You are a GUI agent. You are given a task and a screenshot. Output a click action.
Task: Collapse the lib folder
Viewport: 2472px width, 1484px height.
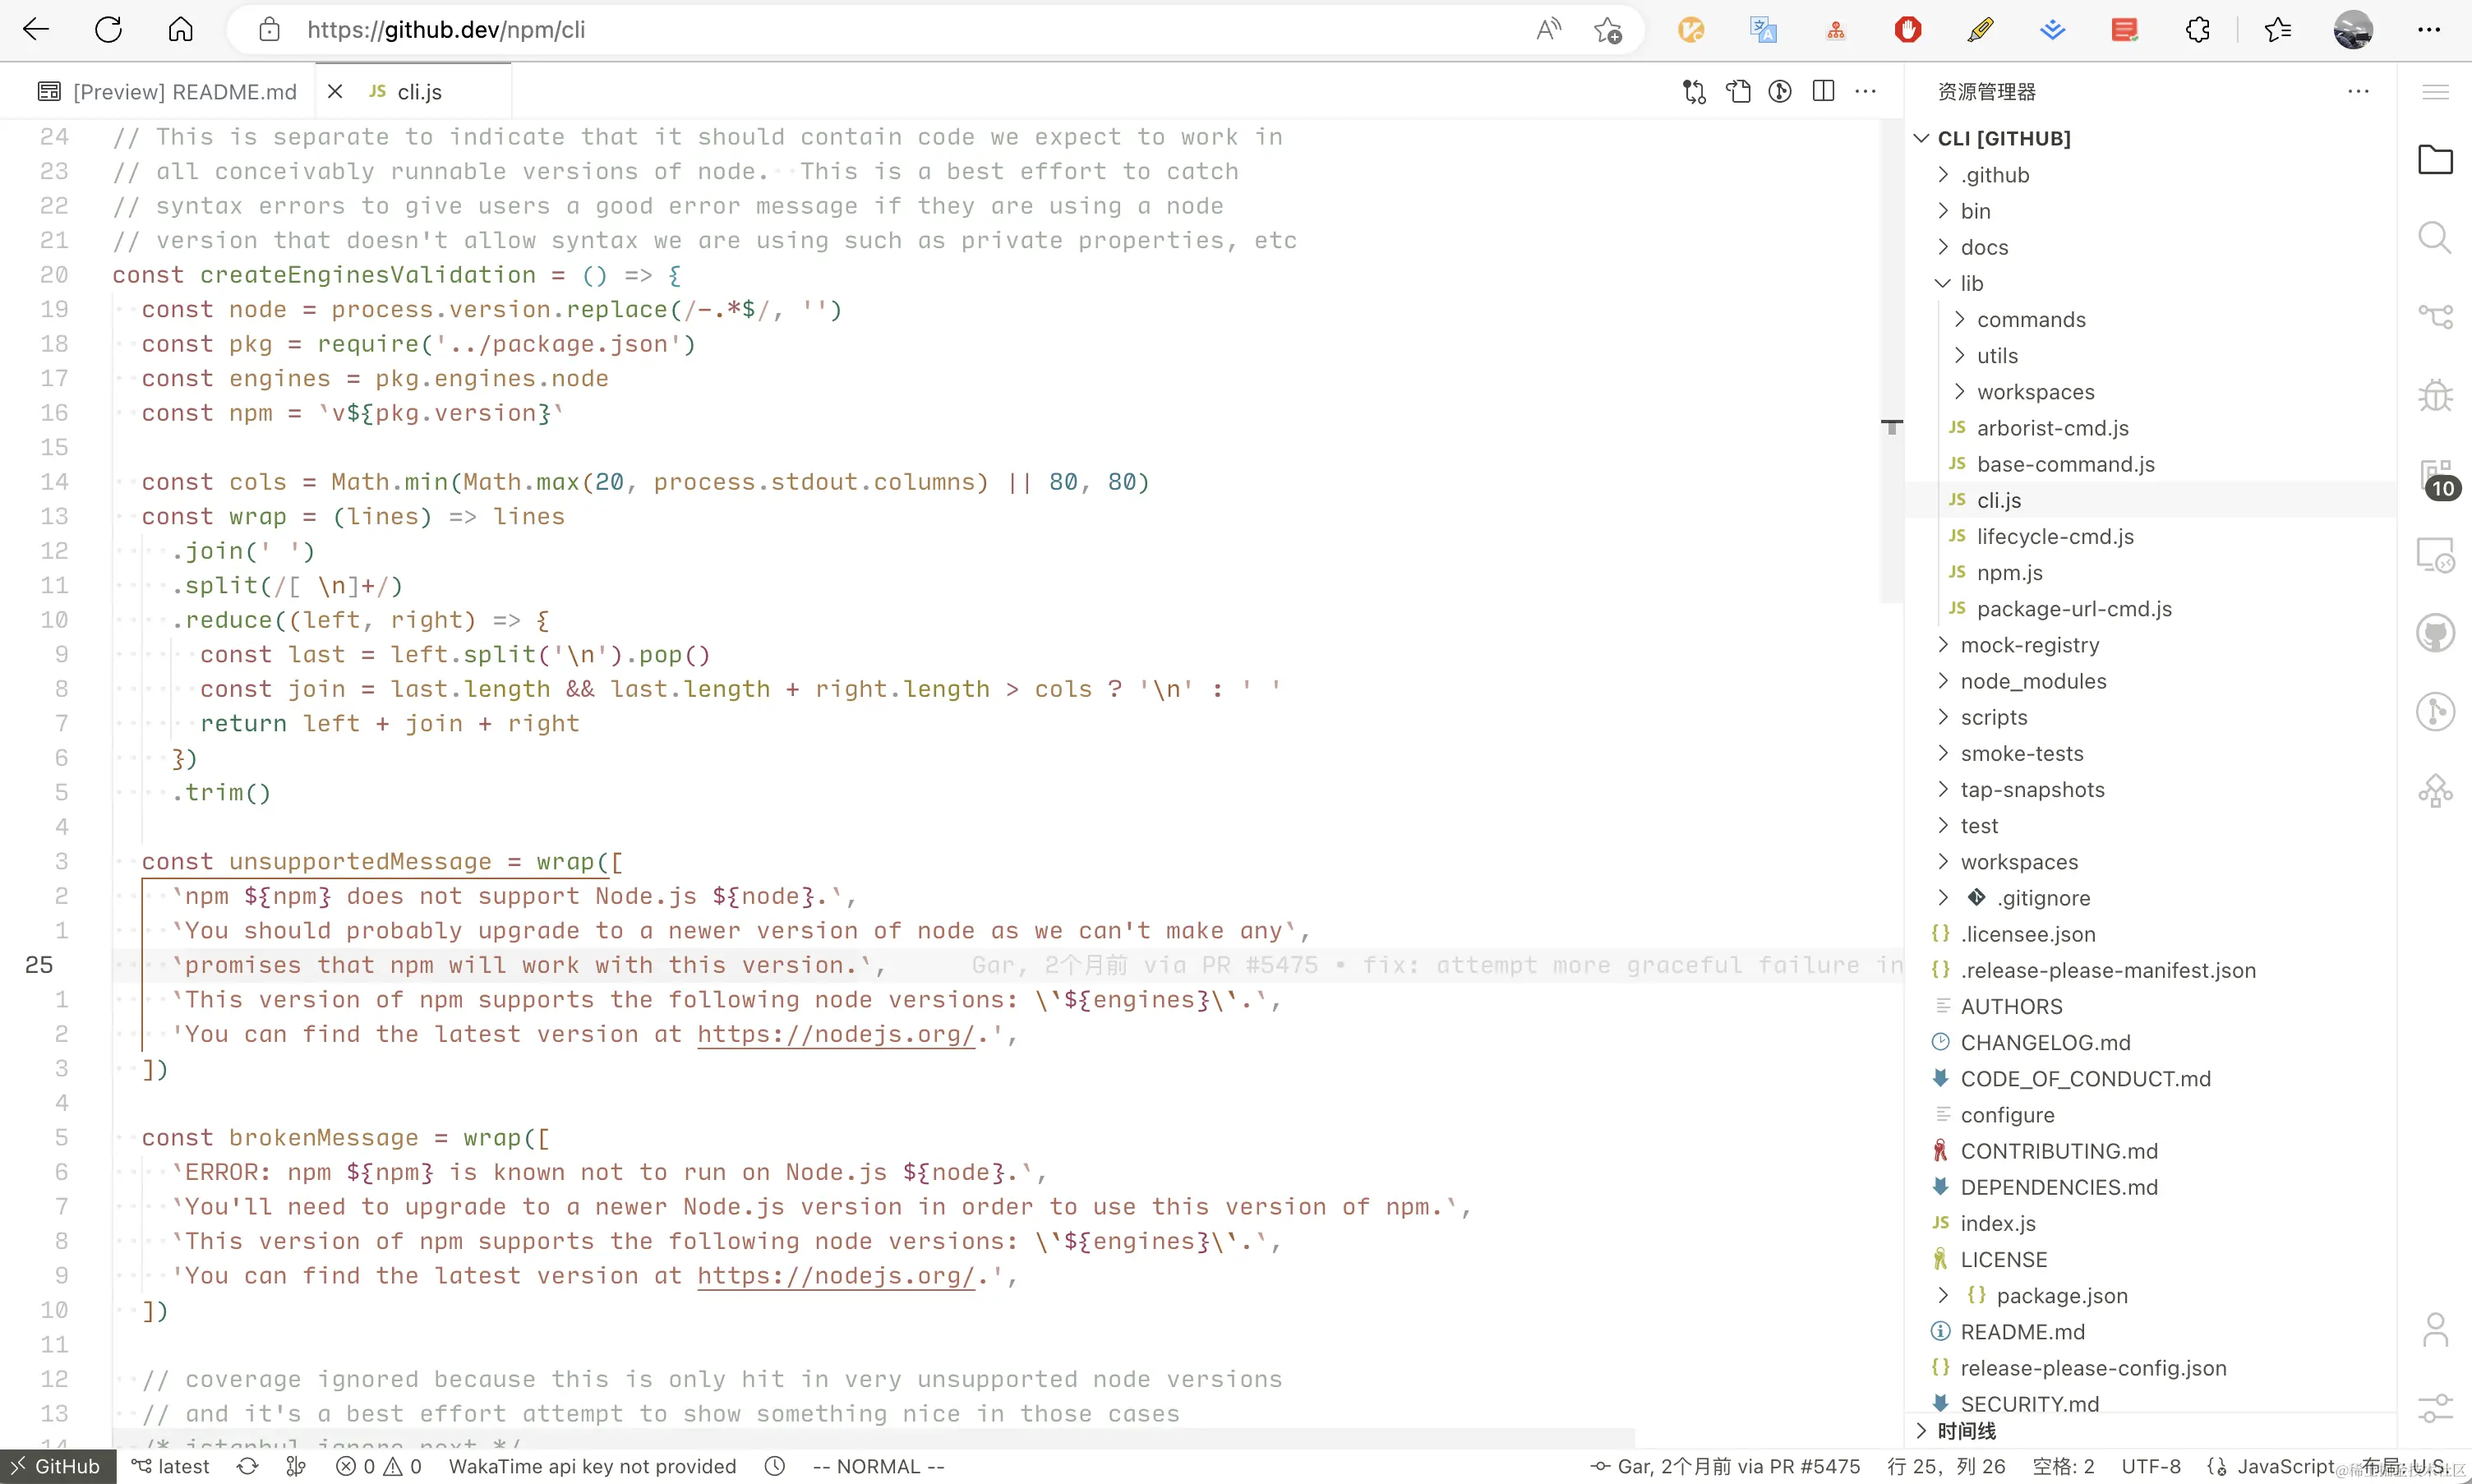tap(1971, 284)
